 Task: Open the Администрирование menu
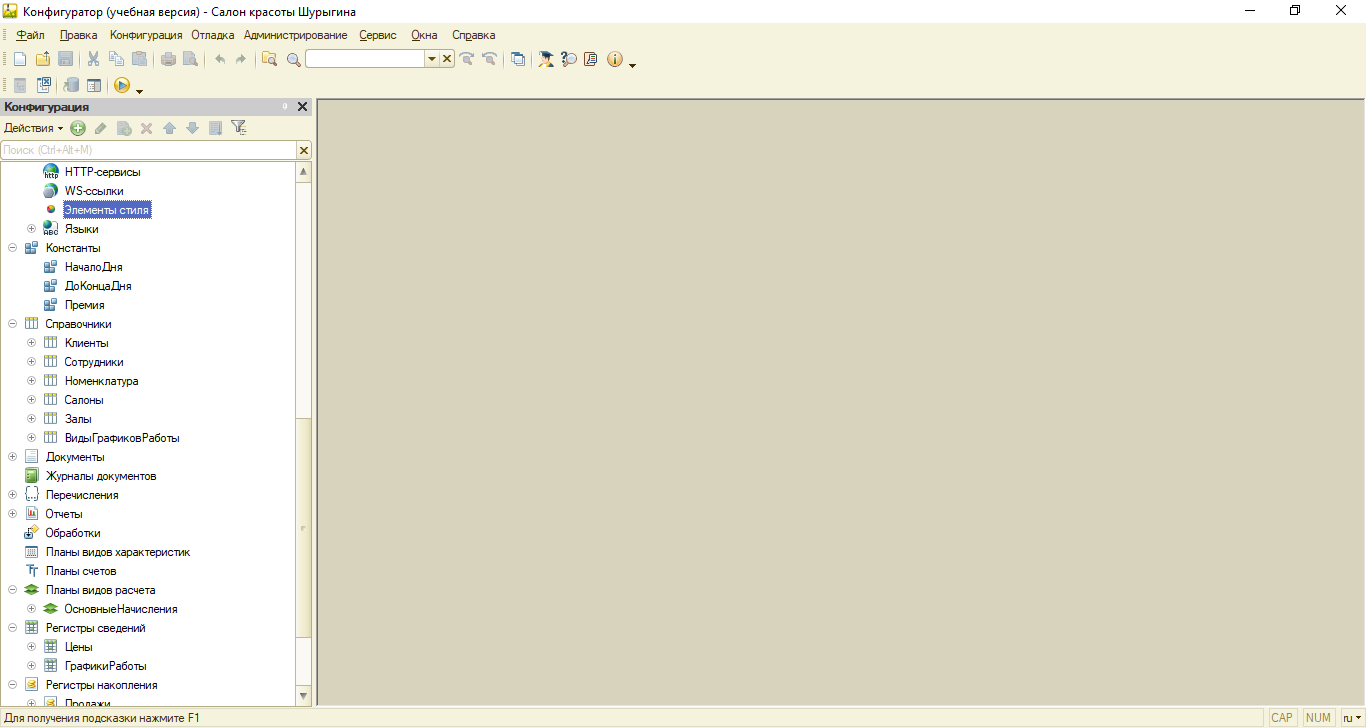(x=296, y=35)
